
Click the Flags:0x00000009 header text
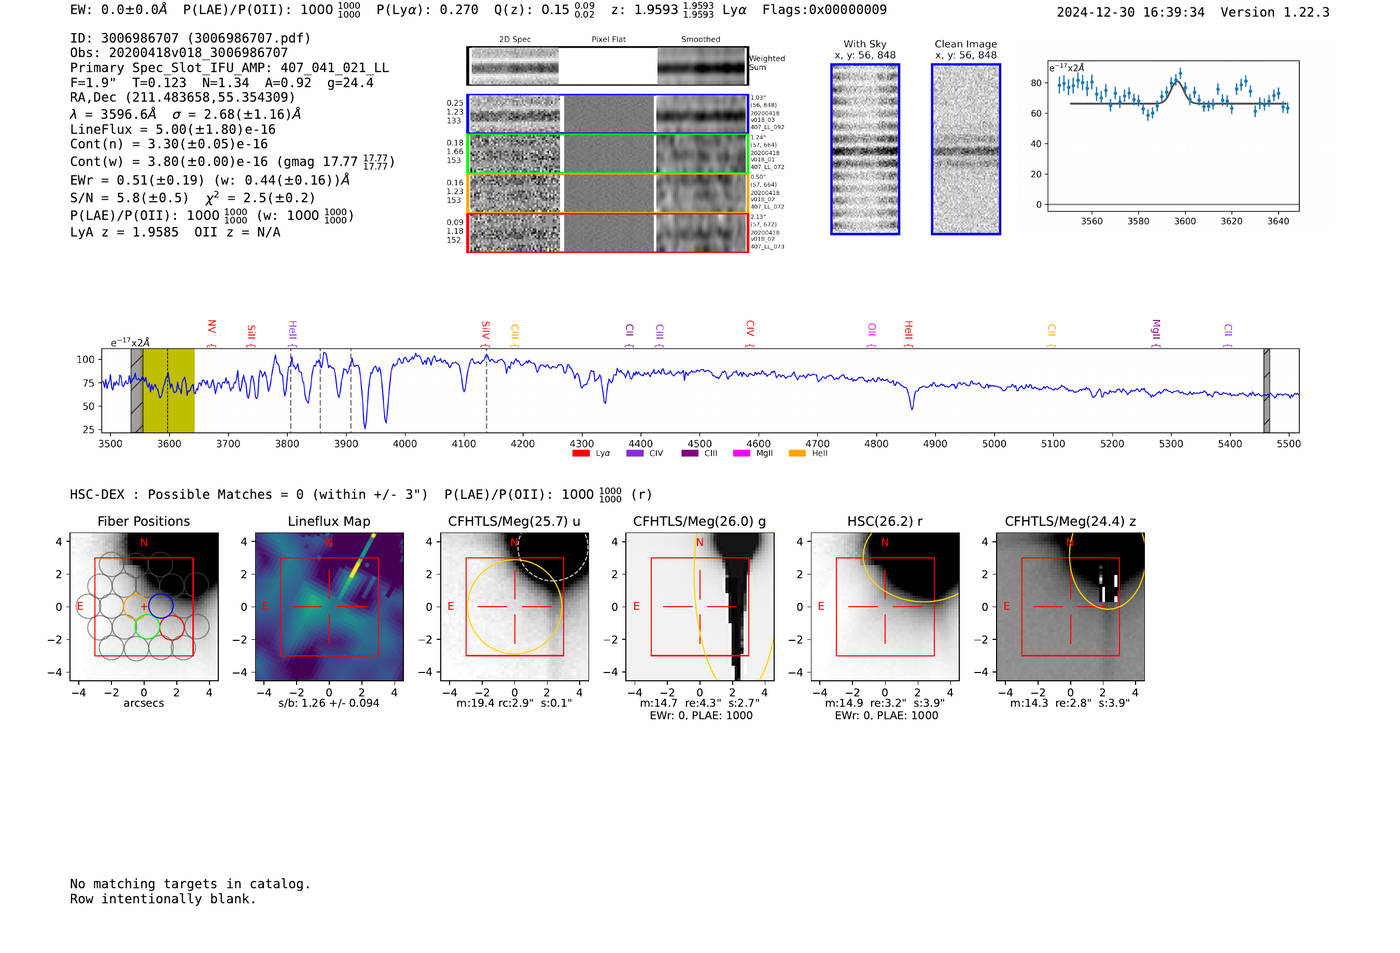tap(824, 10)
